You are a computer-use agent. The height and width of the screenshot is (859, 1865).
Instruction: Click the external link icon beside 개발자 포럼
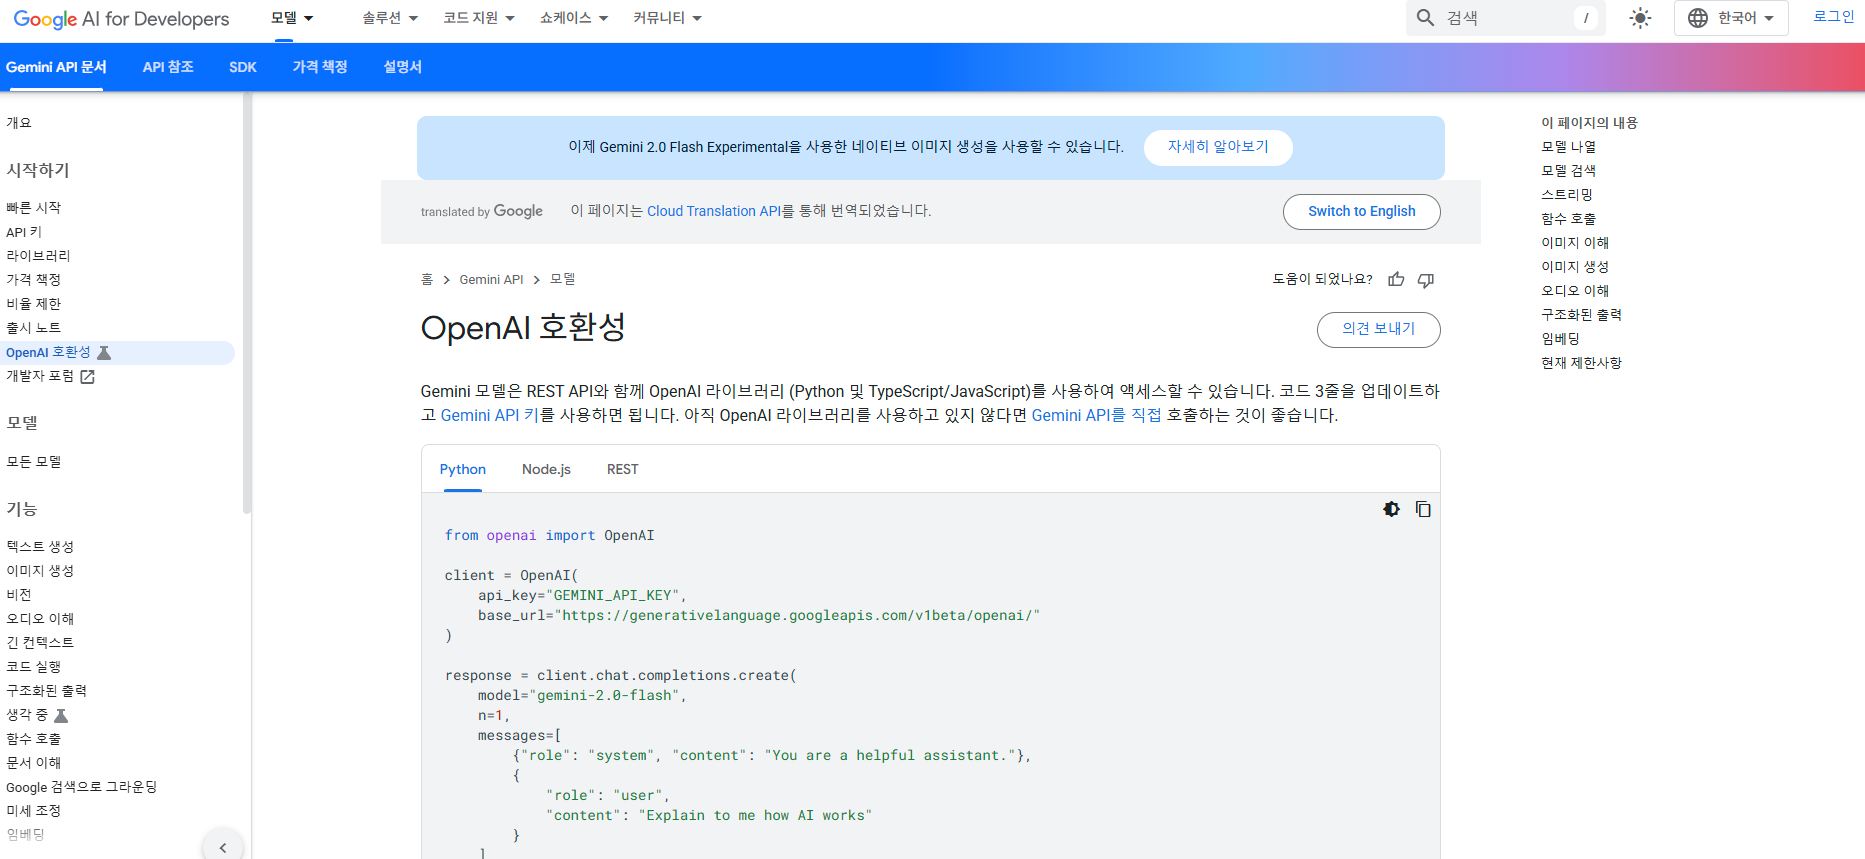[x=88, y=377]
